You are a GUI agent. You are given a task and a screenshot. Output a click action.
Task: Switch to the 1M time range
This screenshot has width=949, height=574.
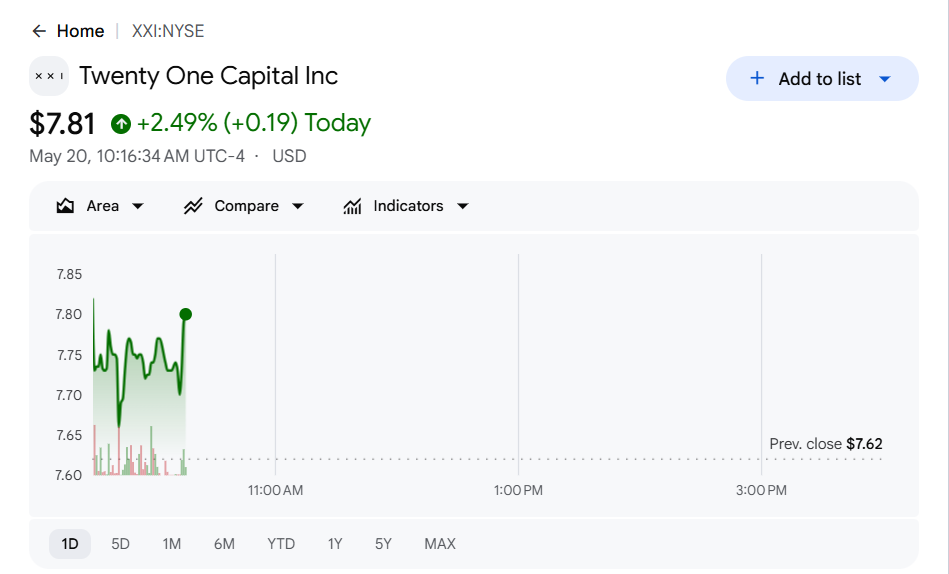point(172,544)
